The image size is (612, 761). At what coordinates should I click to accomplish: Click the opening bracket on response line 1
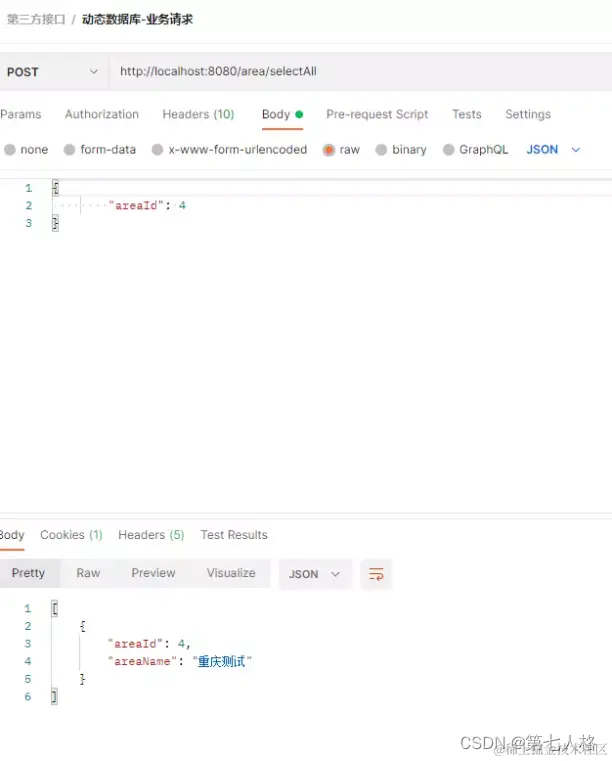tap(55, 608)
